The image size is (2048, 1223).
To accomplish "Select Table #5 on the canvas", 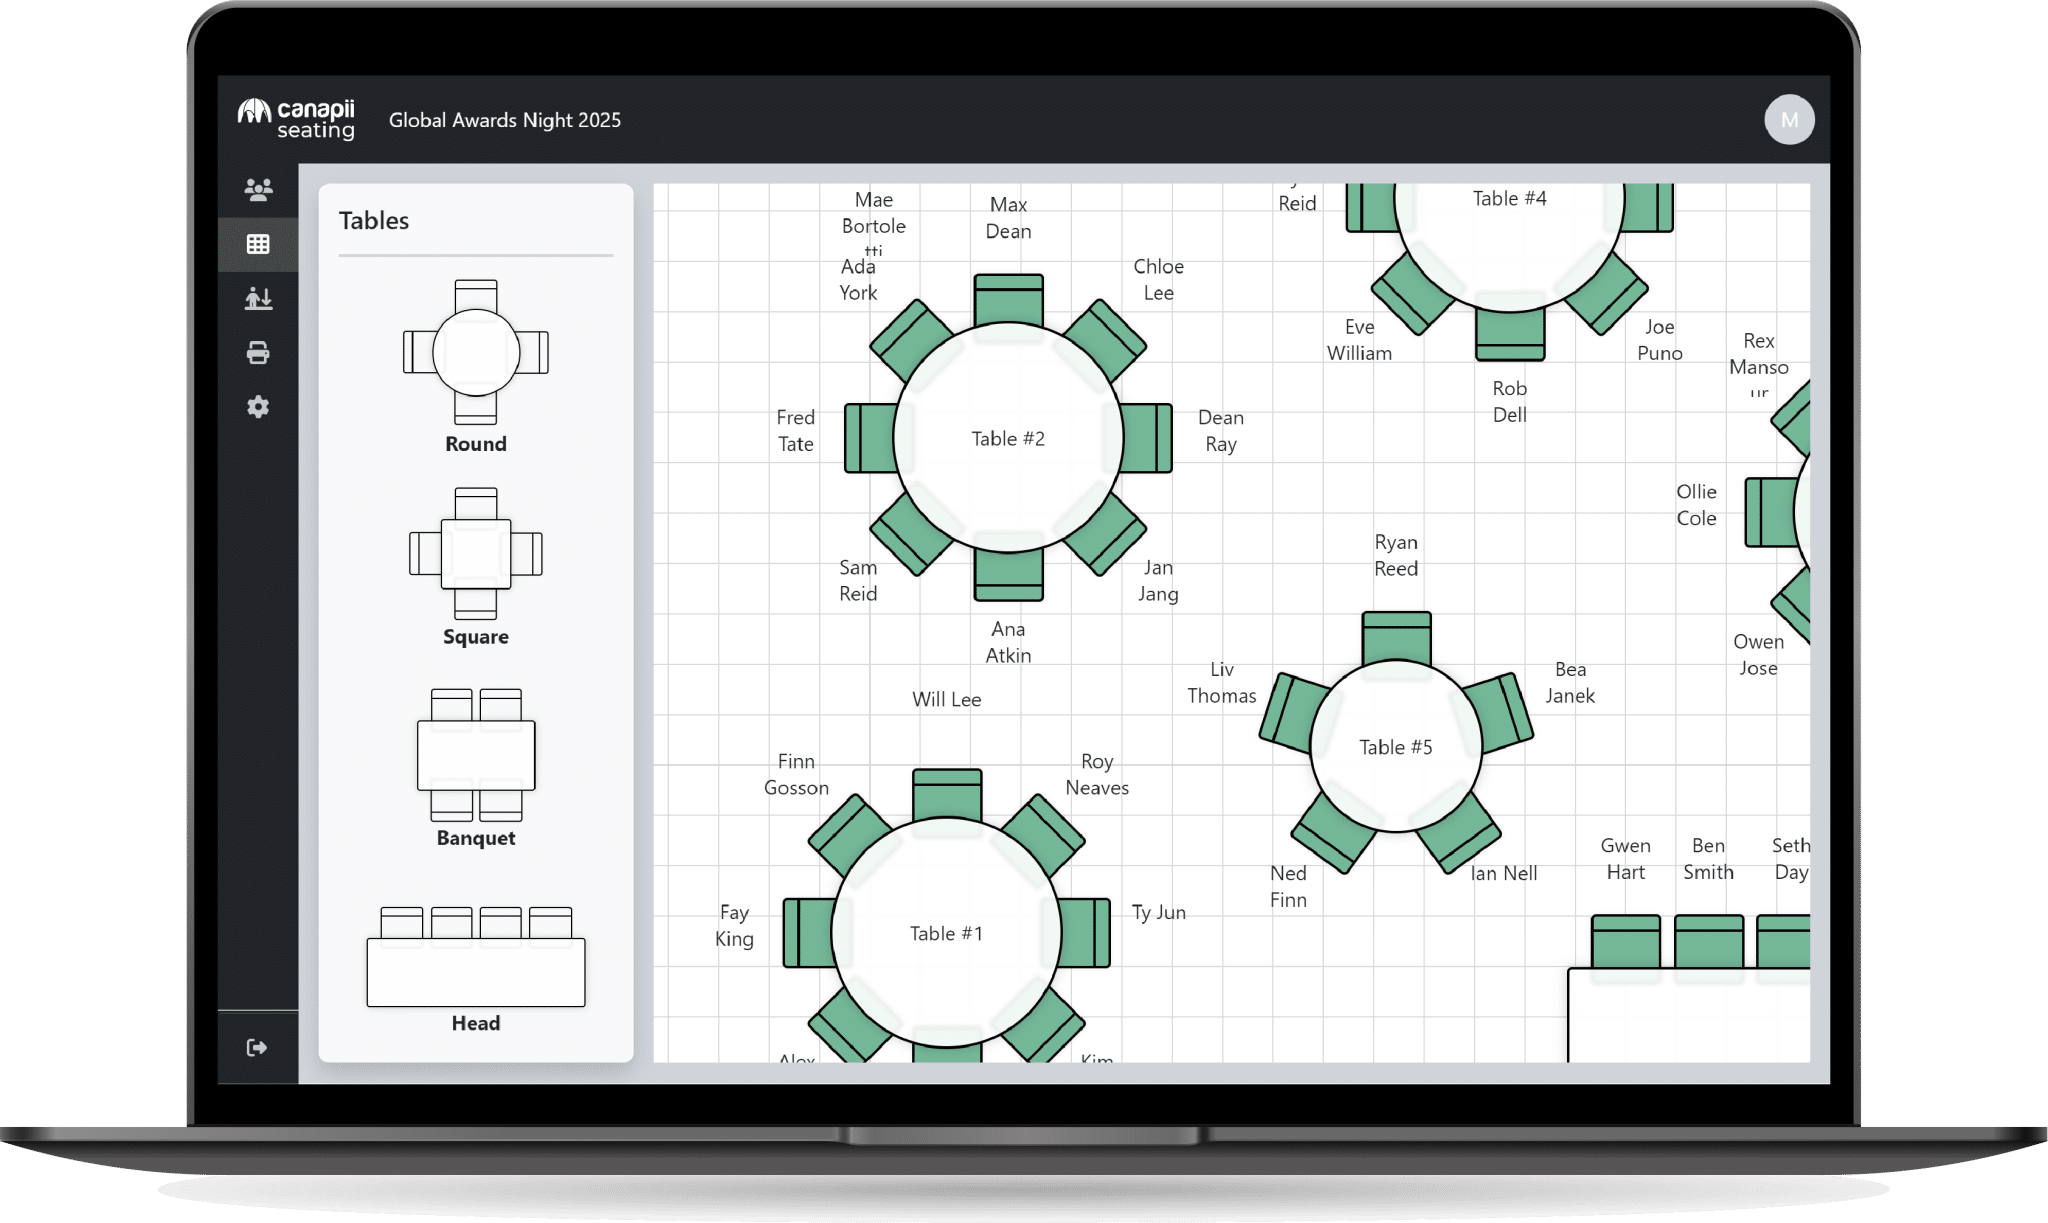I will point(1395,747).
